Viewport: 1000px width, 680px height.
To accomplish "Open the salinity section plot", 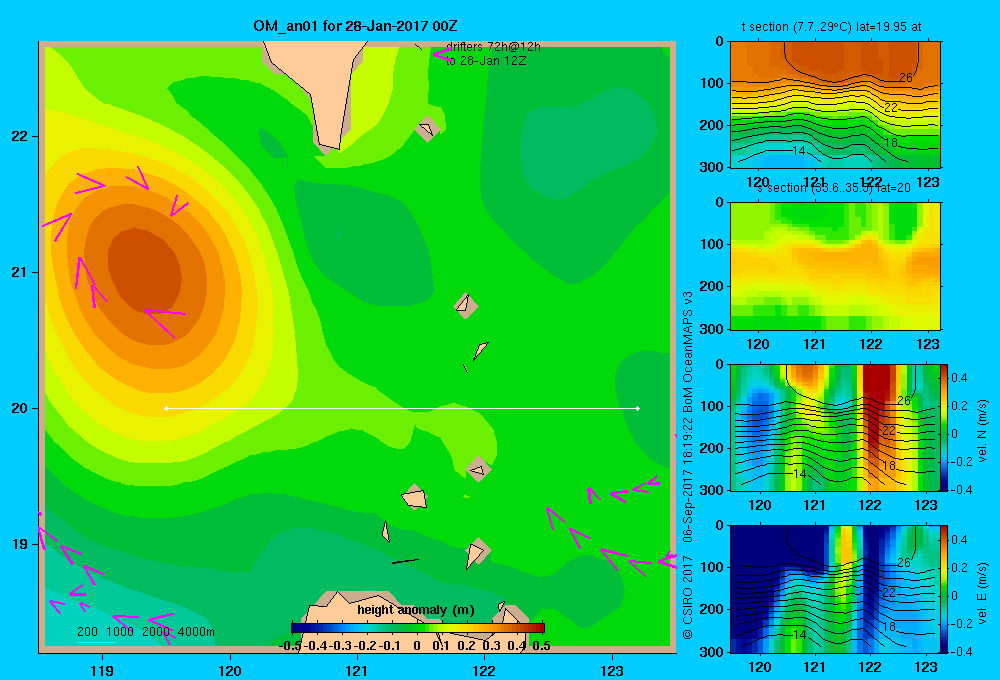I will pyautogui.click(x=835, y=266).
